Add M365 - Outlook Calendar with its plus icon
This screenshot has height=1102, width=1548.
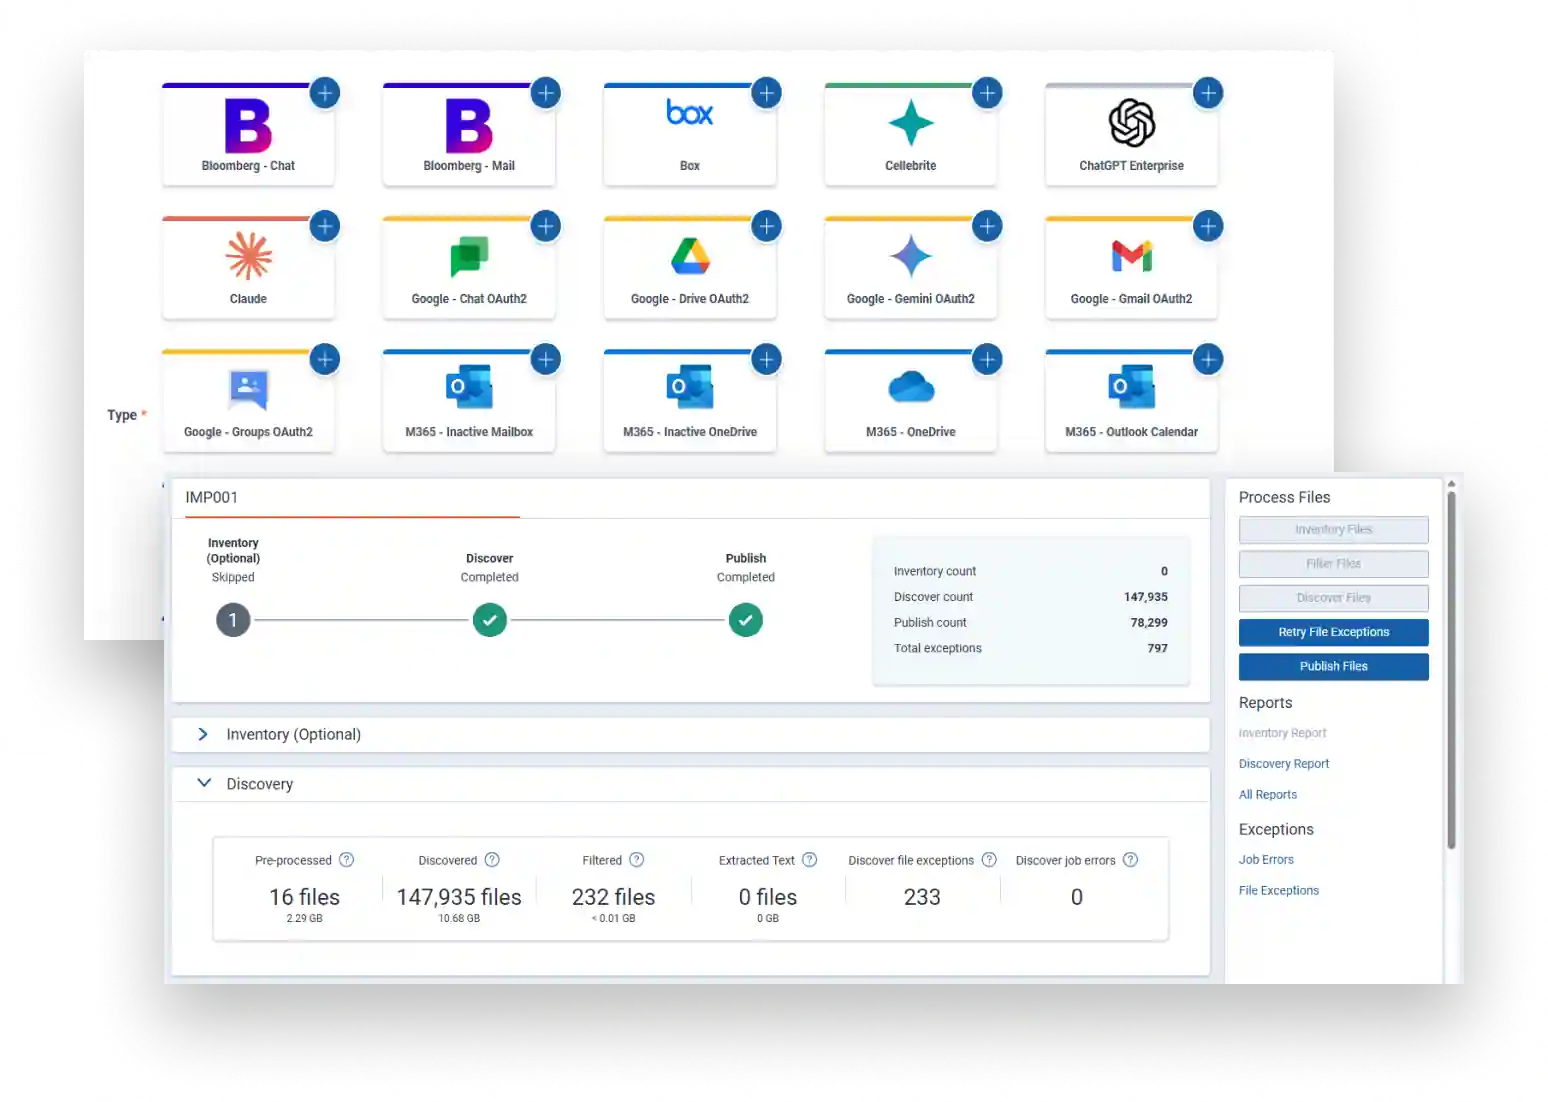pyautogui.click(x=1209, y=359)
